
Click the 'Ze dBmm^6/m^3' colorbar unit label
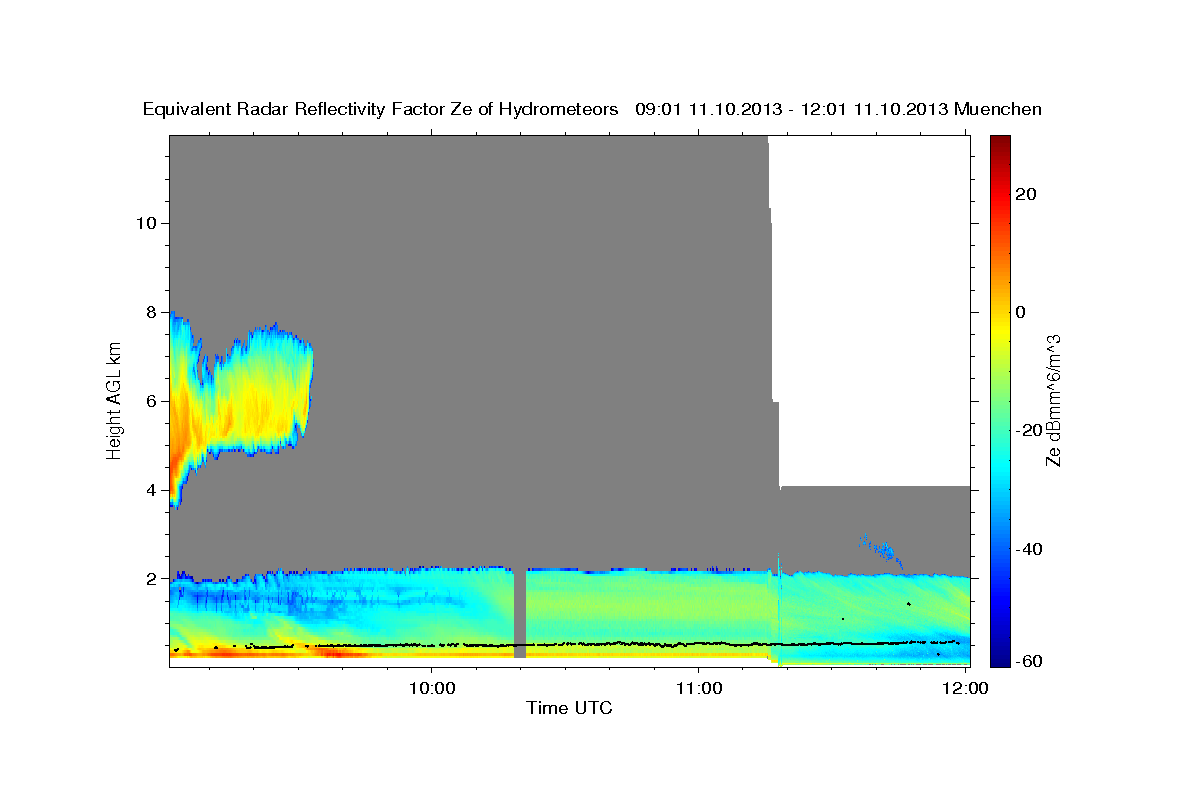pos(1053,400)
